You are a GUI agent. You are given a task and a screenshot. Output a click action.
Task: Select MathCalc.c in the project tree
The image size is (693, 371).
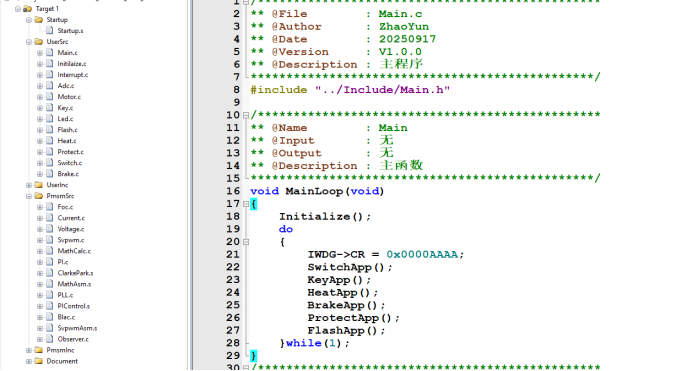[74, 251]
